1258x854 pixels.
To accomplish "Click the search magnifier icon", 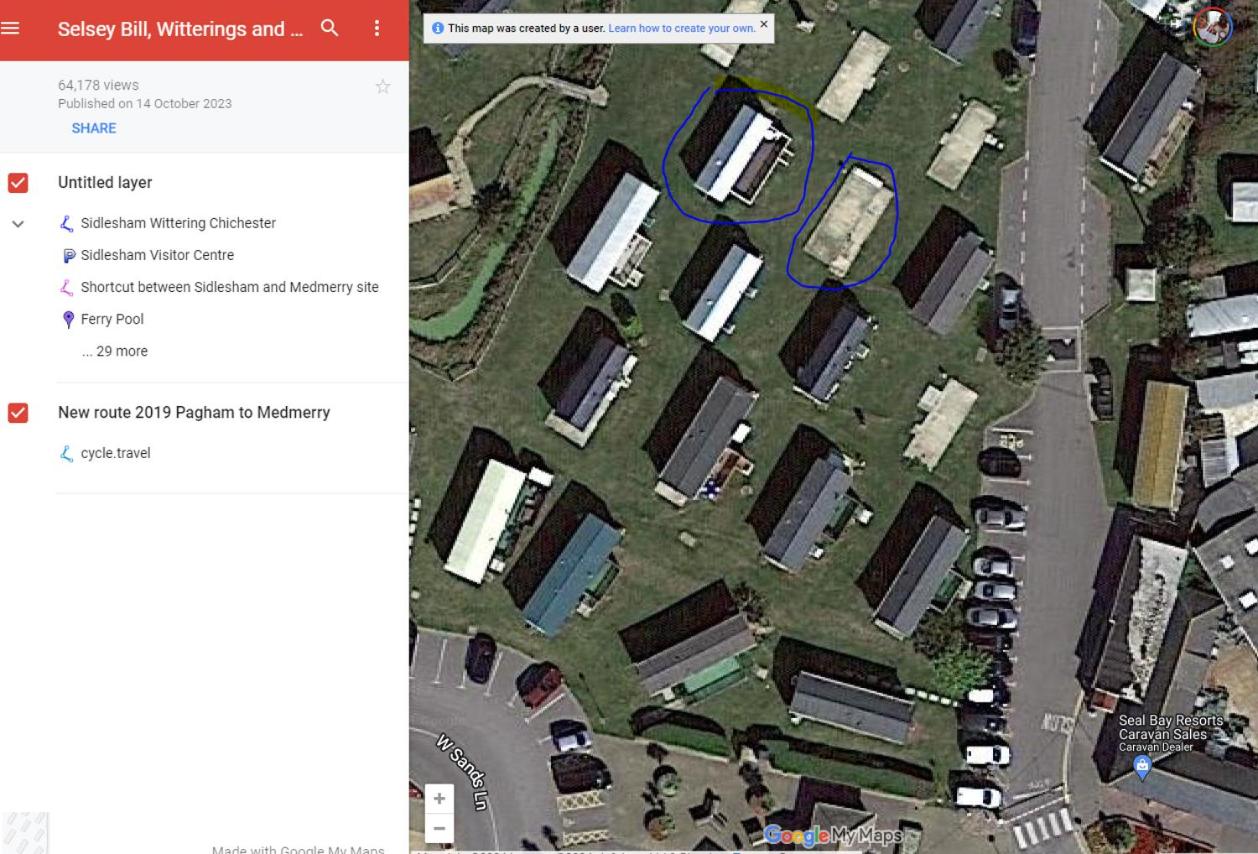I will tap(329, 28).
